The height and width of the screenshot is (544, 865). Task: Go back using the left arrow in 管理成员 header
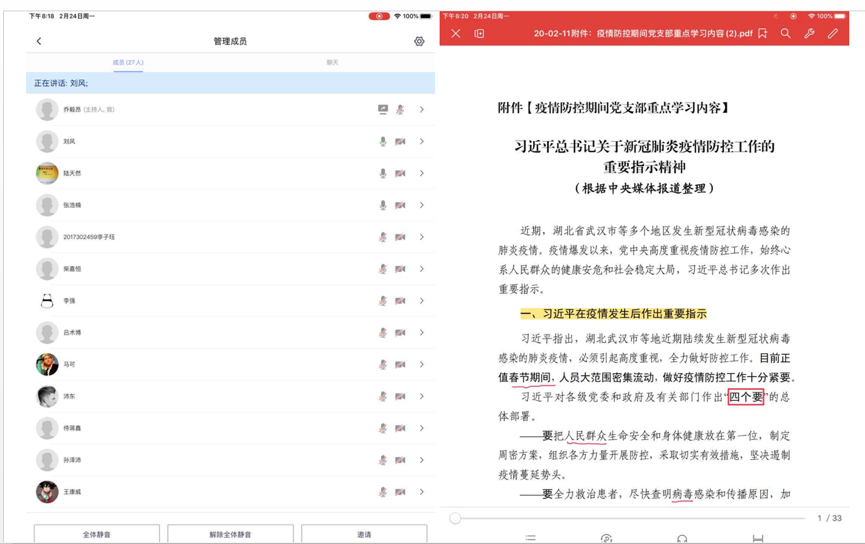39,41
